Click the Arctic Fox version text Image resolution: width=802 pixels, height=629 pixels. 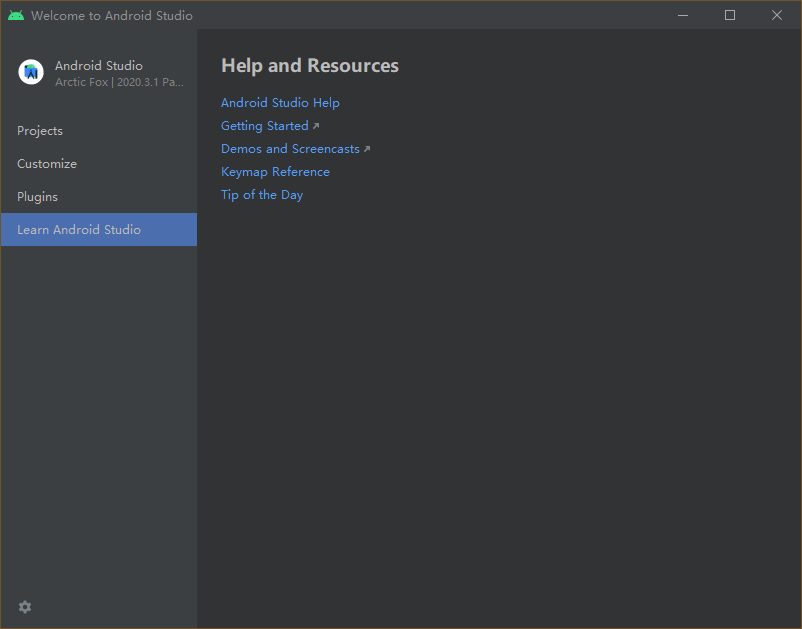(x=119, y=82)
